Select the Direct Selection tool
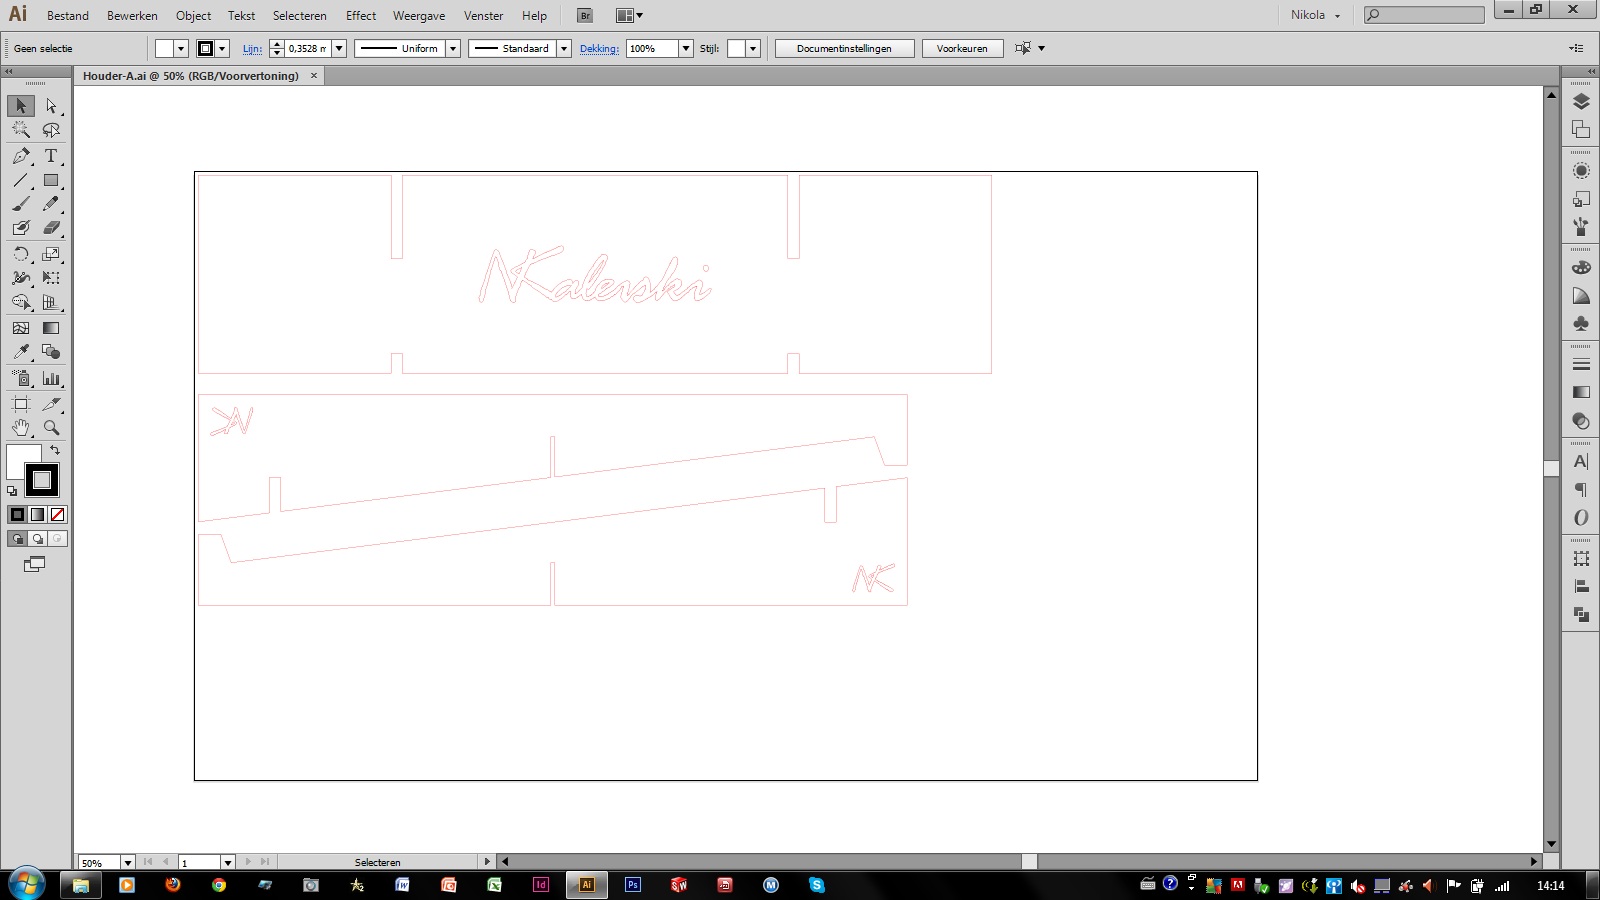The image size is (1600, 900). click(x=51, y=106)
